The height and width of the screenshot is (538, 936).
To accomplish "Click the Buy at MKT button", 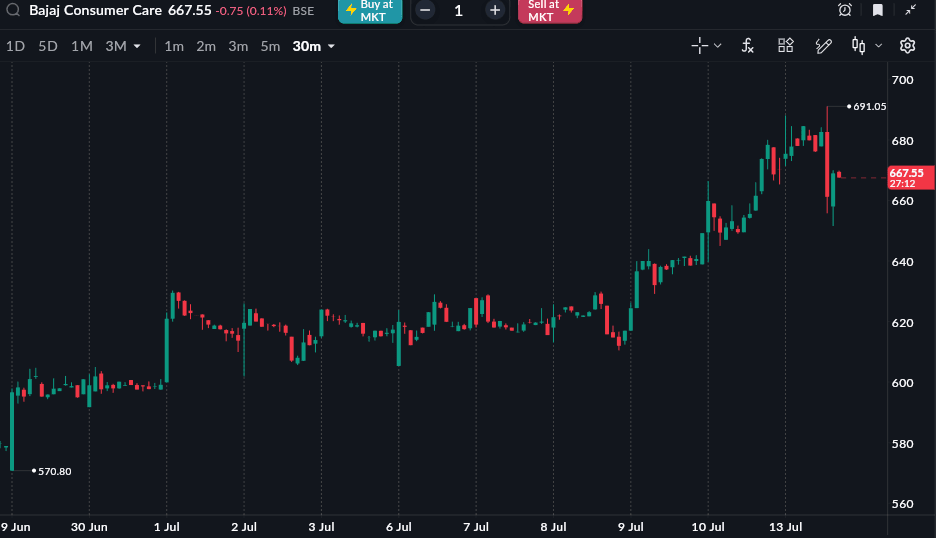I will click(x=370, y=11).
